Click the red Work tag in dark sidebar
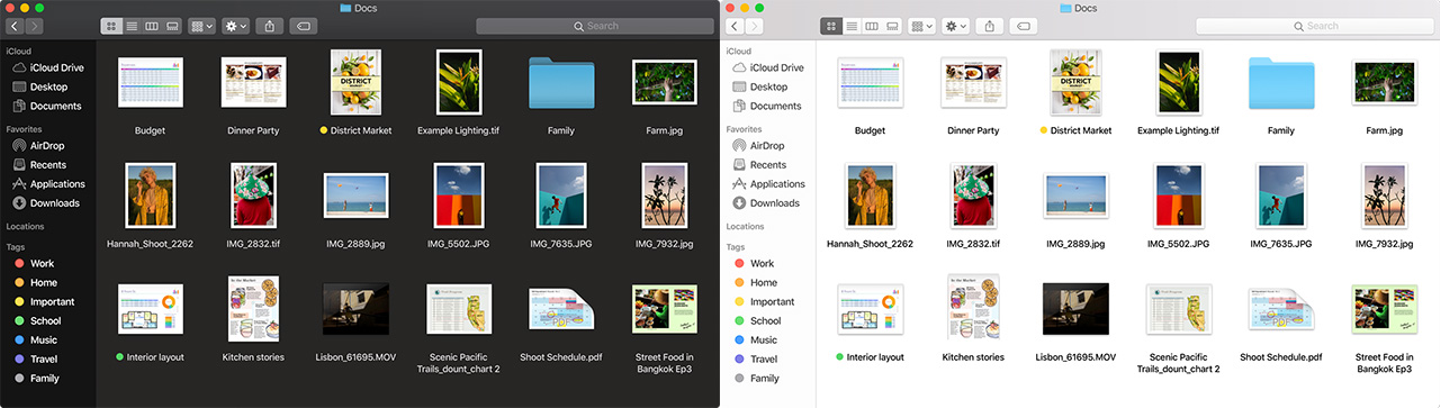1440x408 pixels. click(x=42, y=264)
